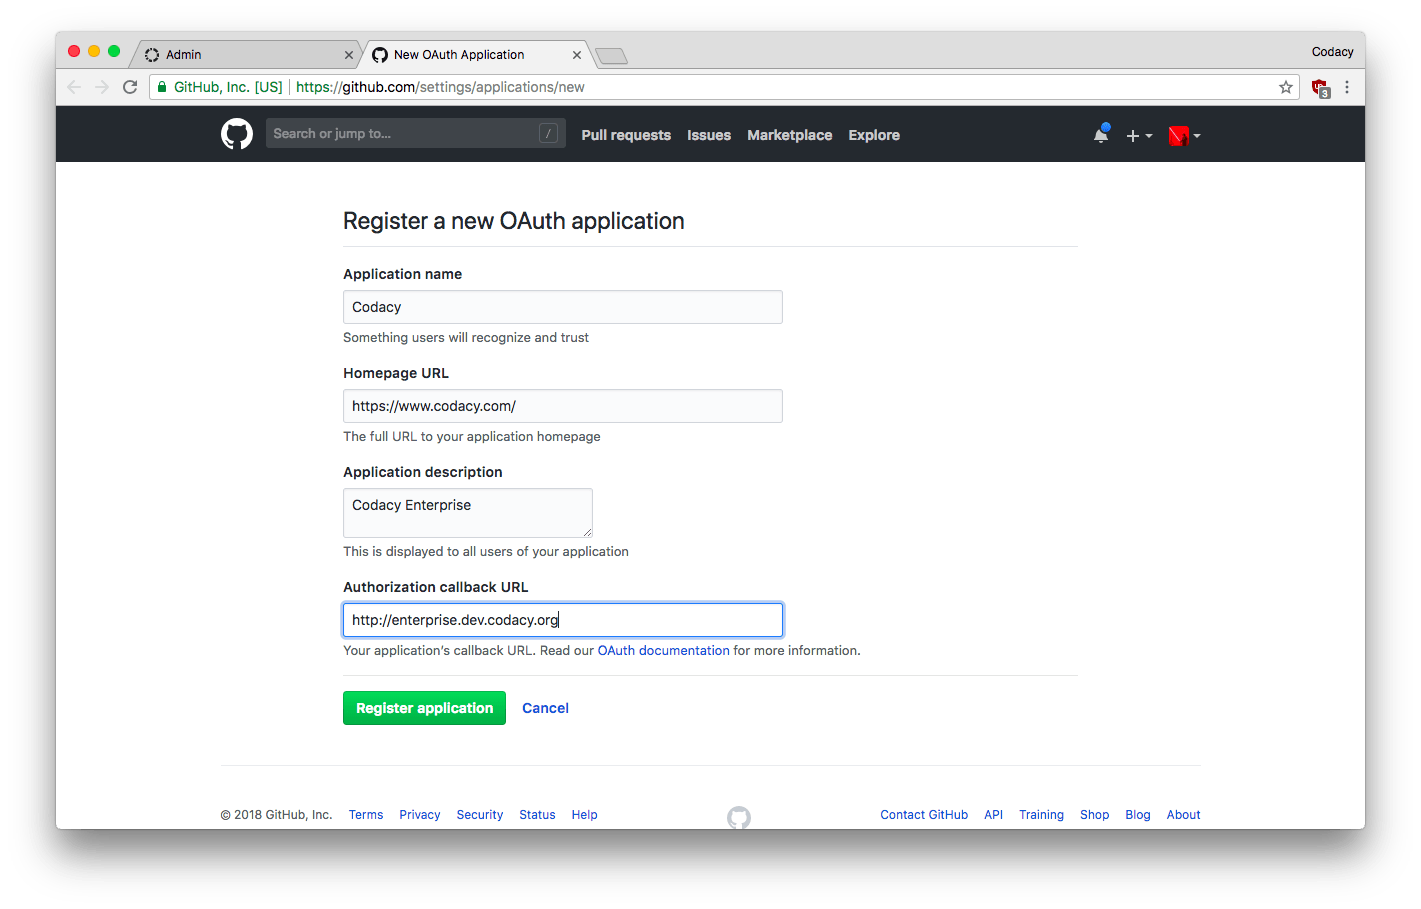Click the Register application button
Viewport: 1421px width, 909px height.
click(424, 708)
